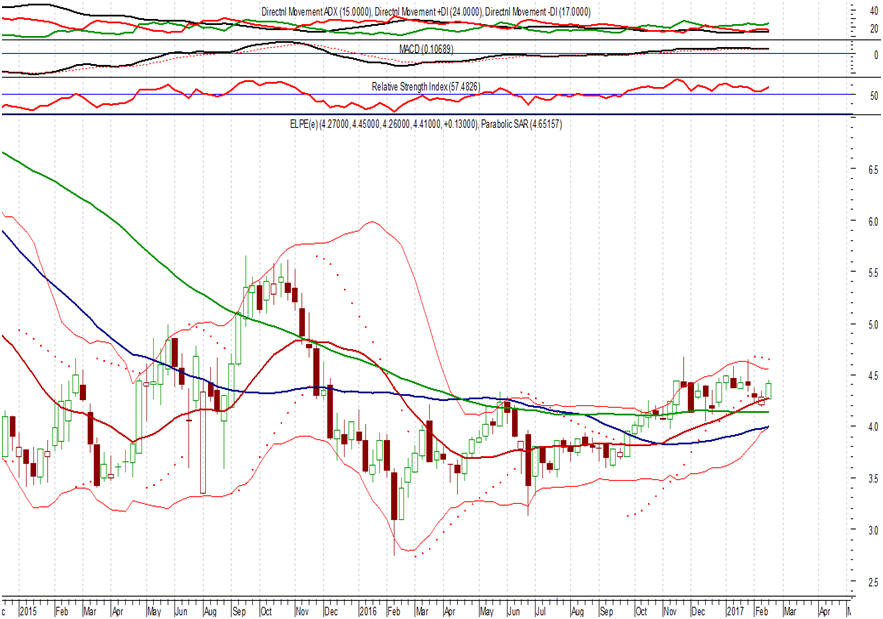
Task: Click the 5.0 price axis label
Action: pos(873,324)
